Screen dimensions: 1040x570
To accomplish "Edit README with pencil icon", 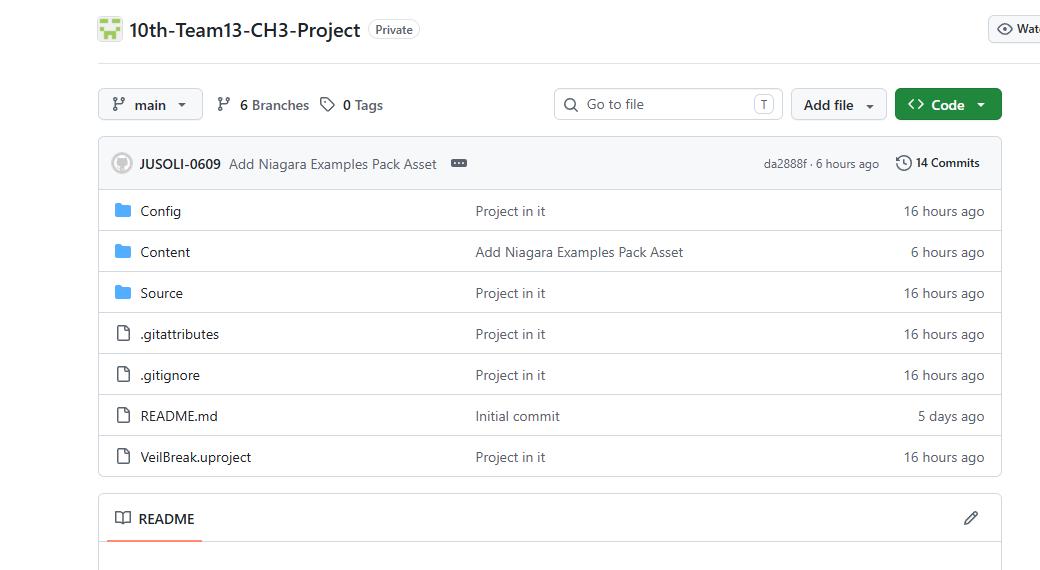I will click(971, 518).
